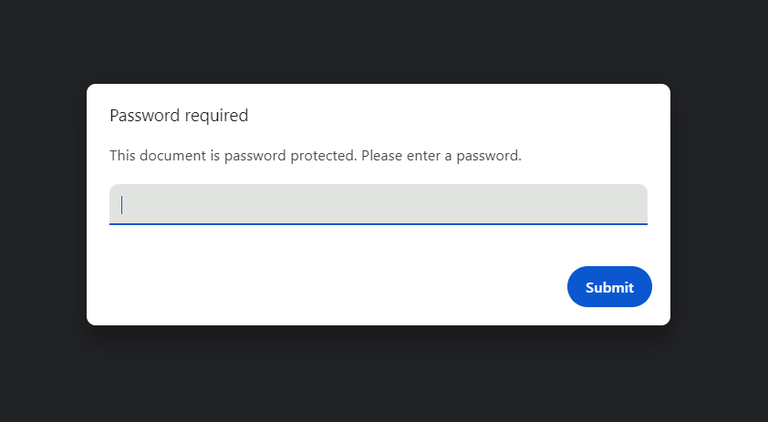
Task: Click the blue underline beneath the password field
Action: (378, 223)
